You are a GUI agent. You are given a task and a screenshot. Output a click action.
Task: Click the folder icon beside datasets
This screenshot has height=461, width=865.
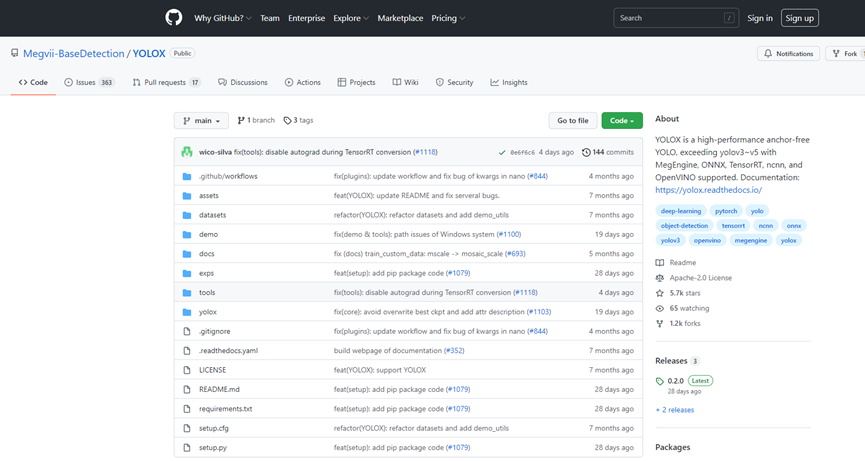pos(187,215)
